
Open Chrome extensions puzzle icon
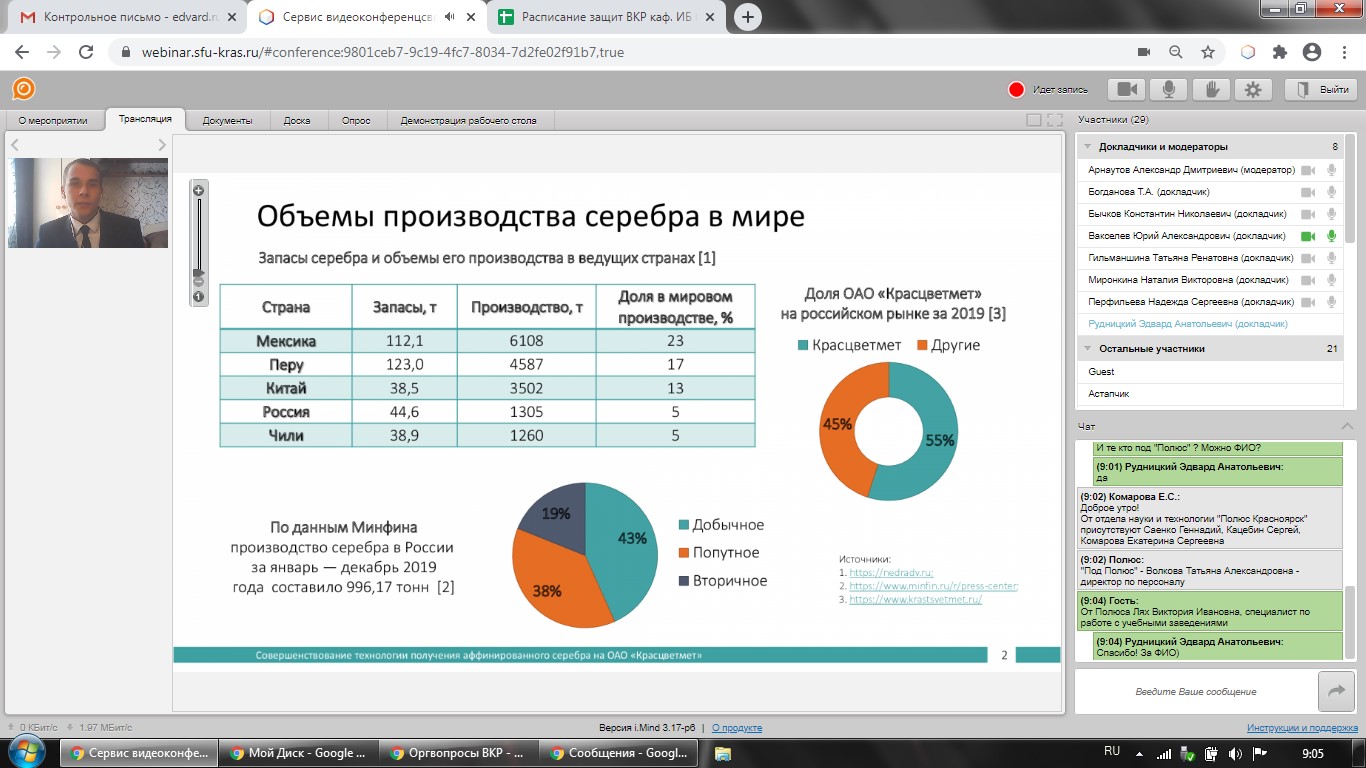[x=1279, y=52]
